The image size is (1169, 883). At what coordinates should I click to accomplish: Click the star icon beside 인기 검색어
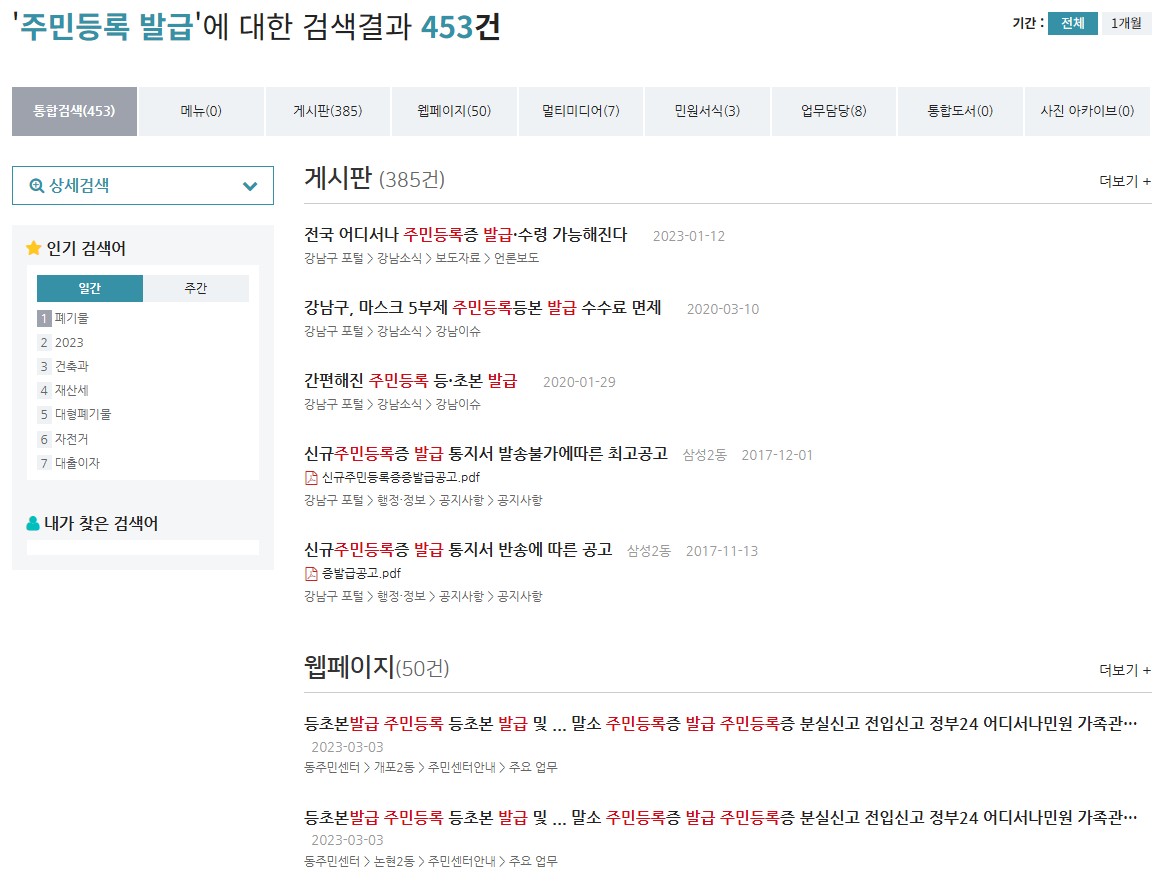31,247
